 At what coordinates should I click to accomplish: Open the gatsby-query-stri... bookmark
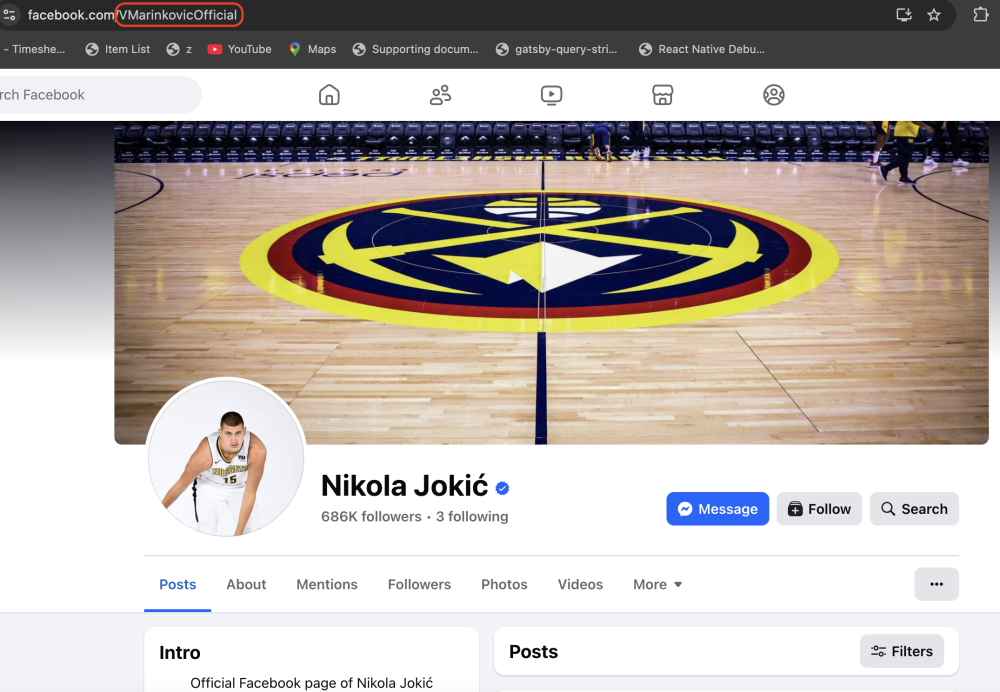point(557,49)
